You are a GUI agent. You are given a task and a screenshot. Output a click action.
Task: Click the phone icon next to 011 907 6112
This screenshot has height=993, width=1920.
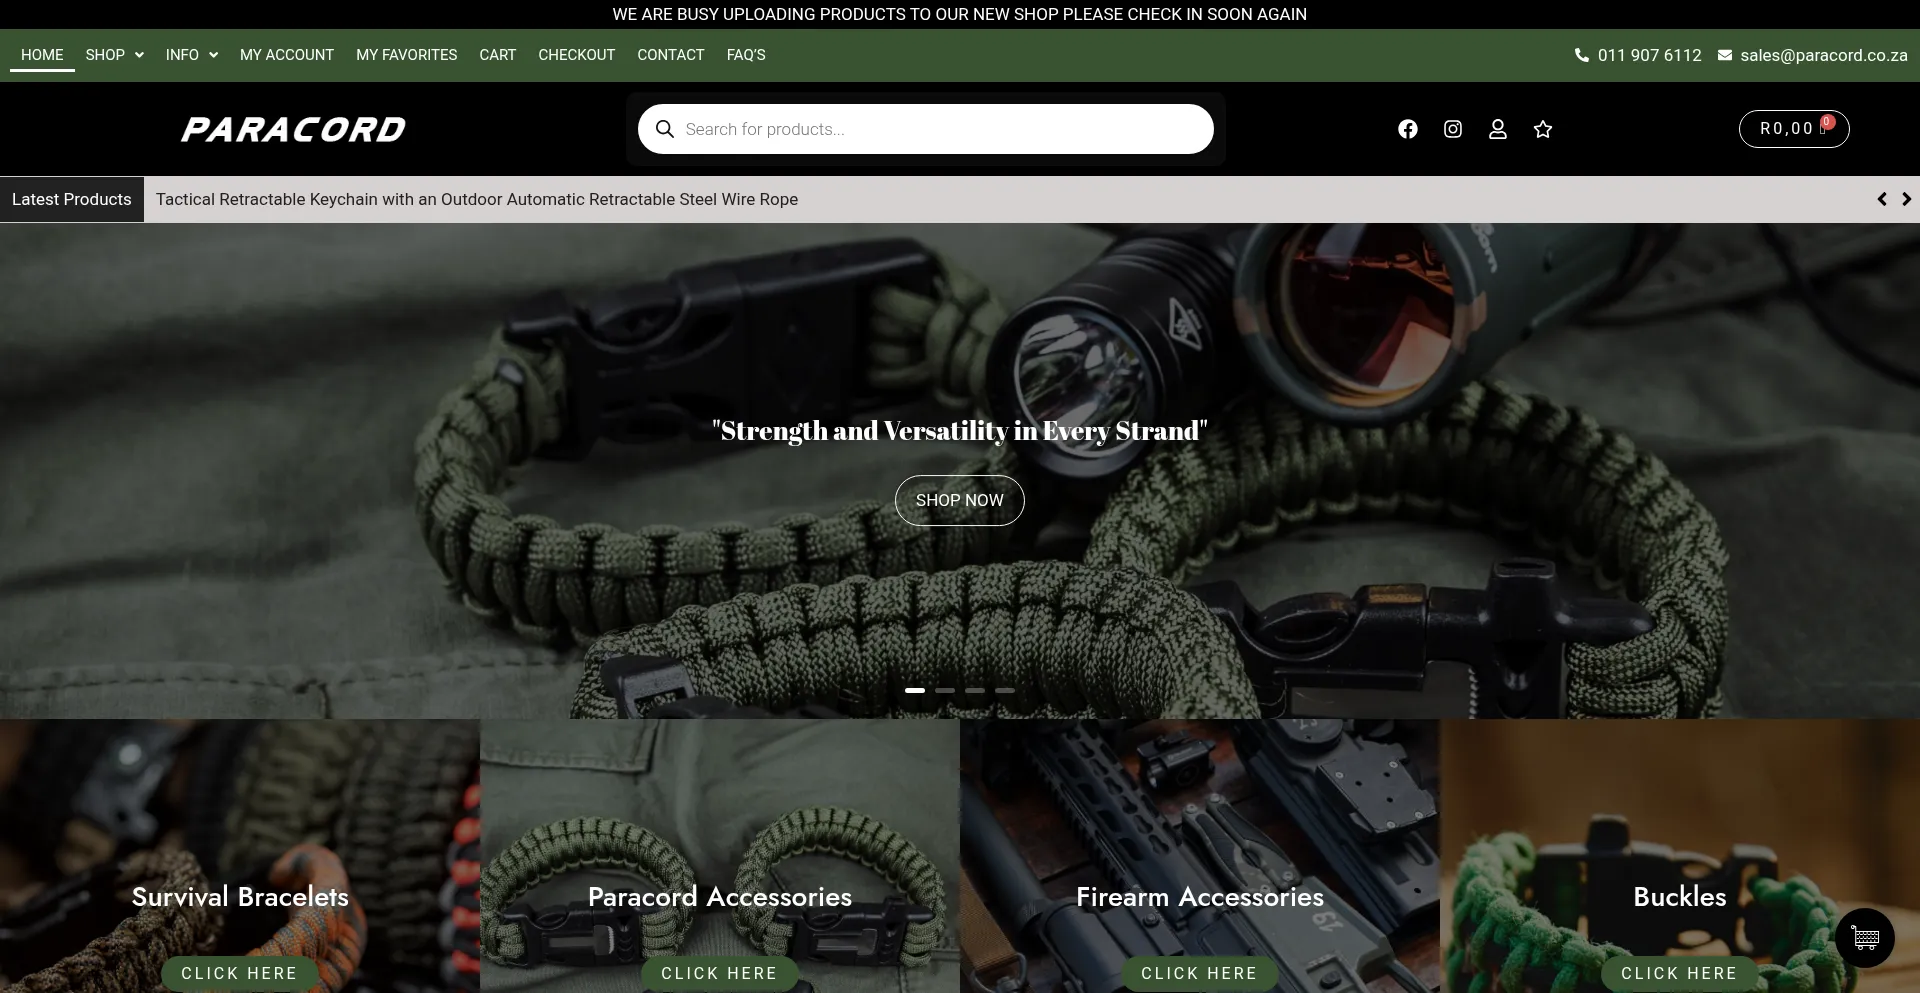[1583, 55]
